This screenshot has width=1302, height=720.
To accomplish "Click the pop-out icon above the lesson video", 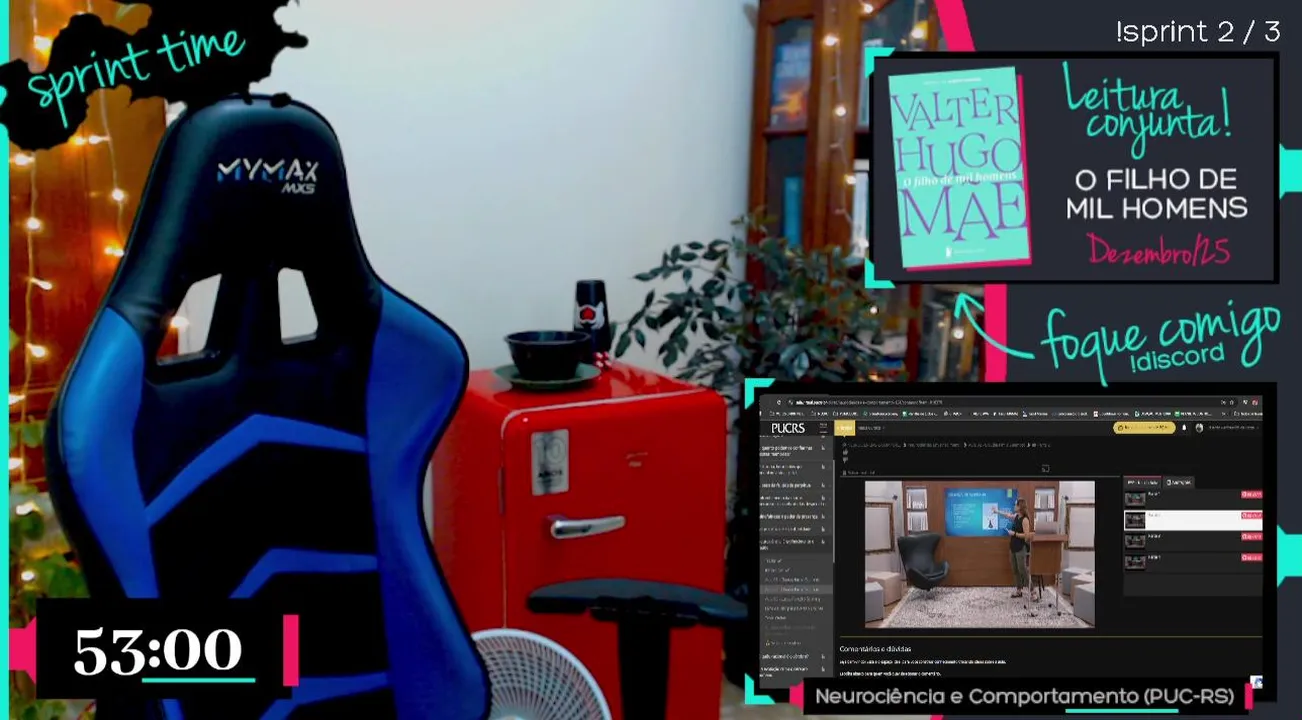I will coord(1045,468).
